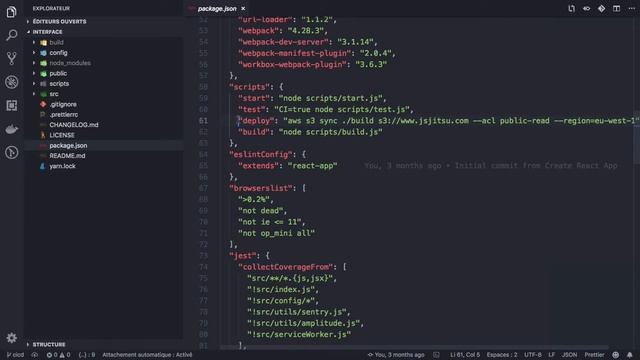Viewport: 640px width, 360px height.
Task: Expand the STRUCTURE outline section
Action: [49, 344]
